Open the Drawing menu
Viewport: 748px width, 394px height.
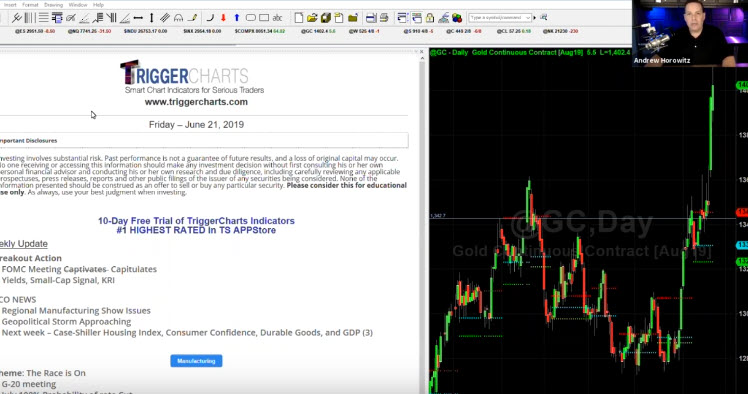point(53,5)
